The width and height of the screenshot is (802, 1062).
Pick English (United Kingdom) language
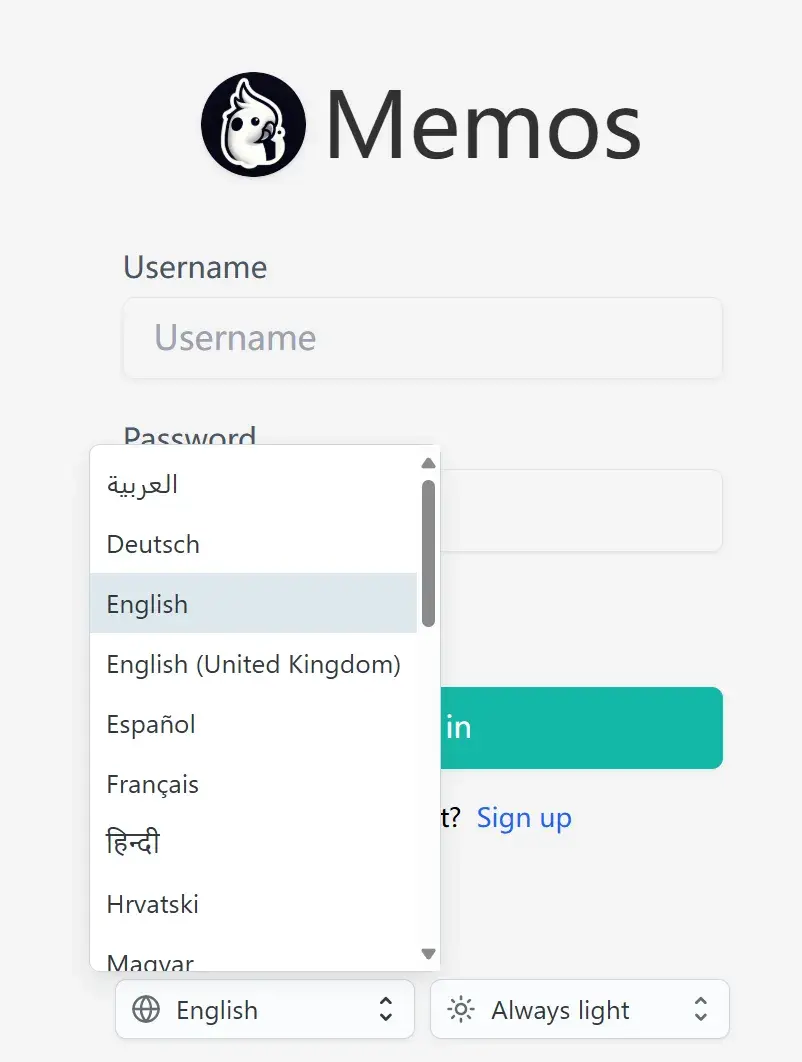253,664
